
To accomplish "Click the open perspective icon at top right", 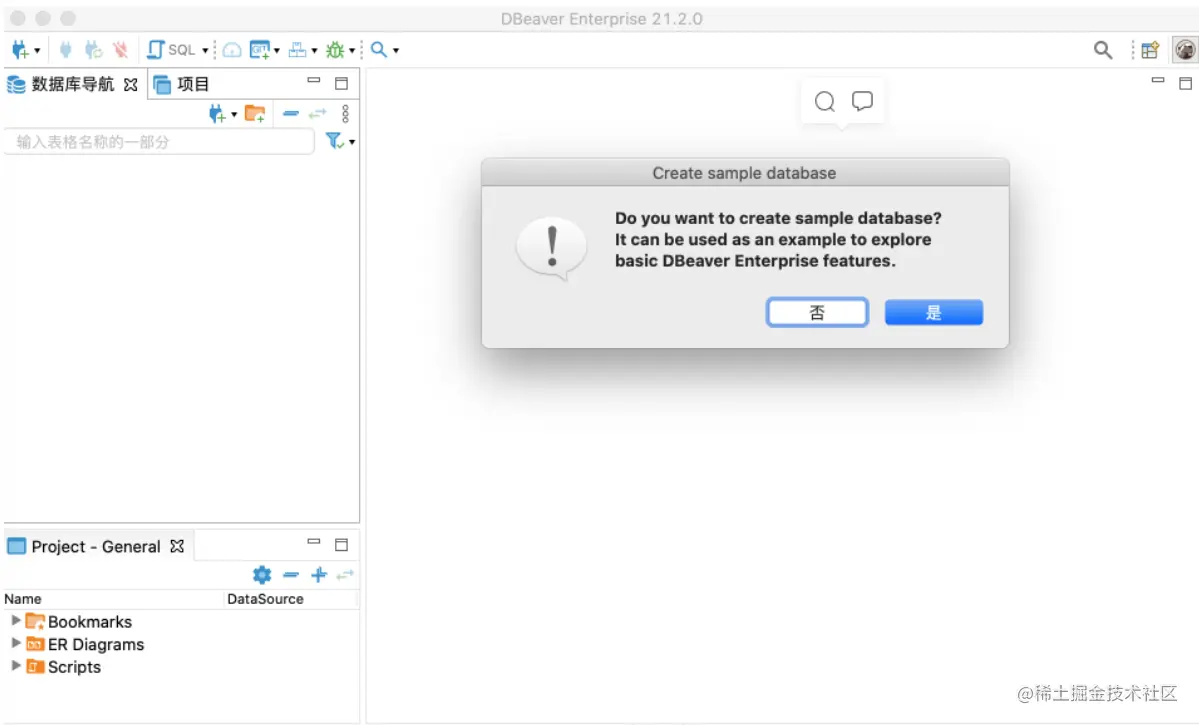I will pyautogui.click(x=1150, y=50).
